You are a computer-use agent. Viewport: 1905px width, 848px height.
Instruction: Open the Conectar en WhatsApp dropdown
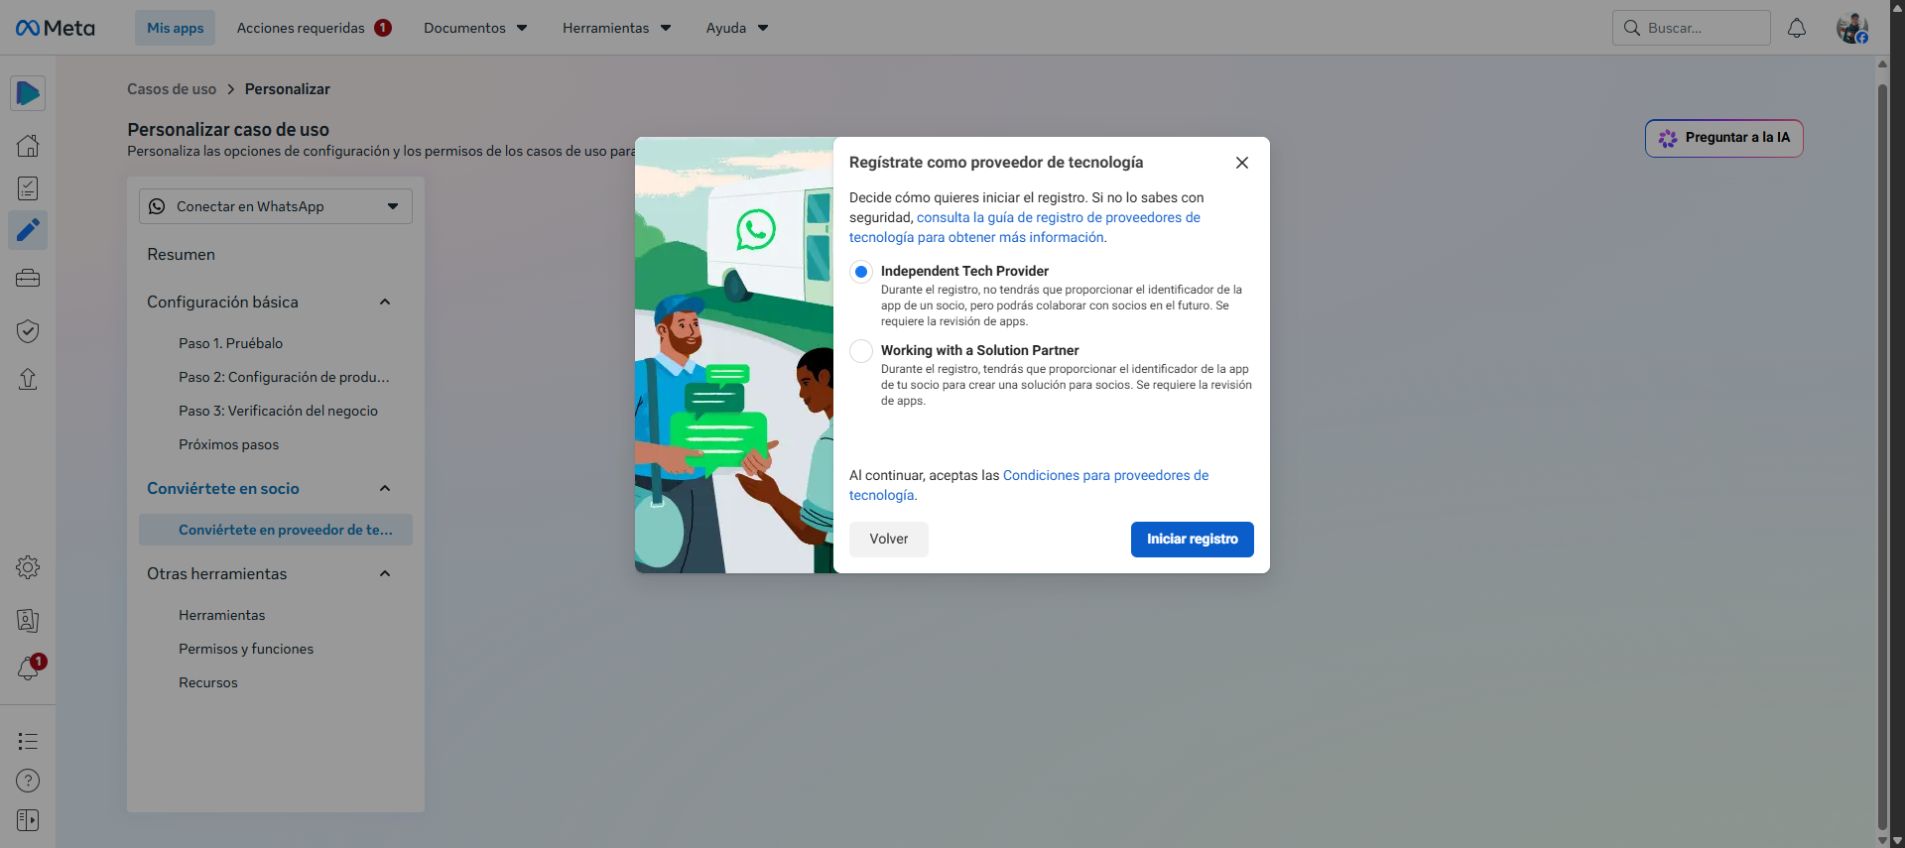(x=276, y=206)
